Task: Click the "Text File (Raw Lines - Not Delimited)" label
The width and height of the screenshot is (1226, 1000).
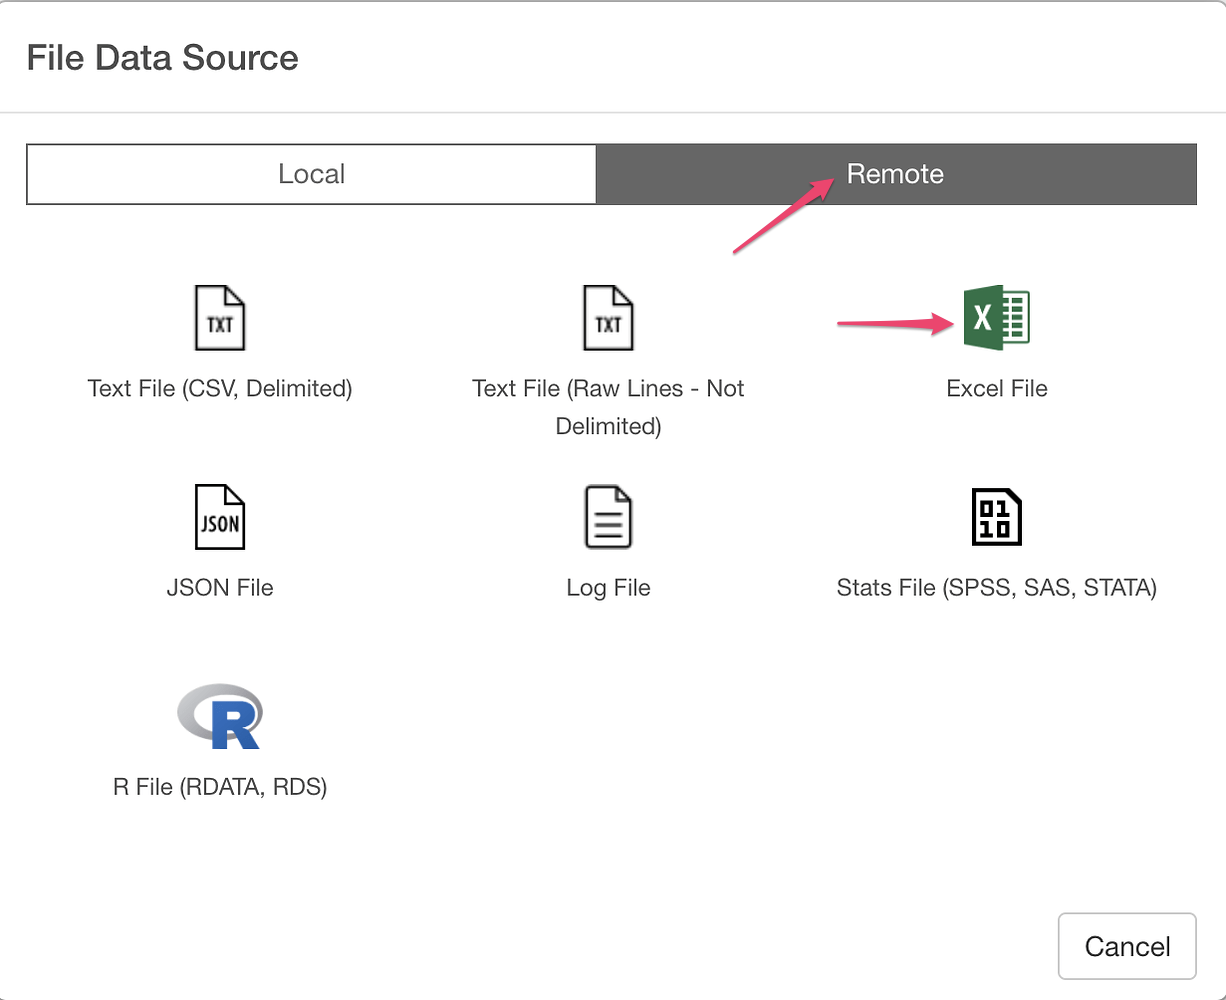Action: (x=608, y=407)
